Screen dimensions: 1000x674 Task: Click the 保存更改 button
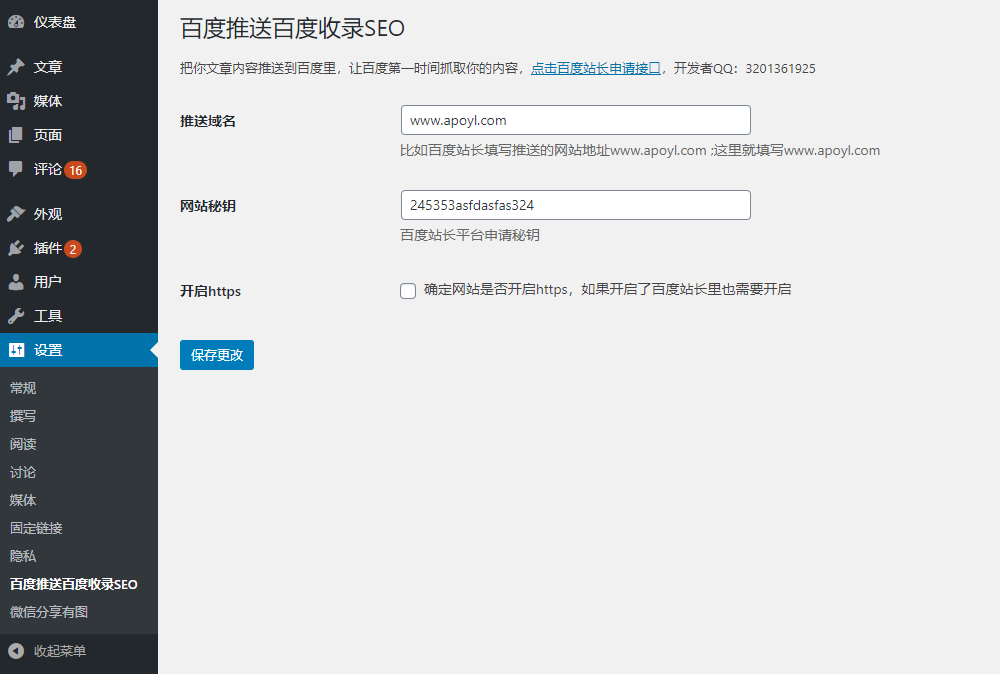tap(217, 355)
